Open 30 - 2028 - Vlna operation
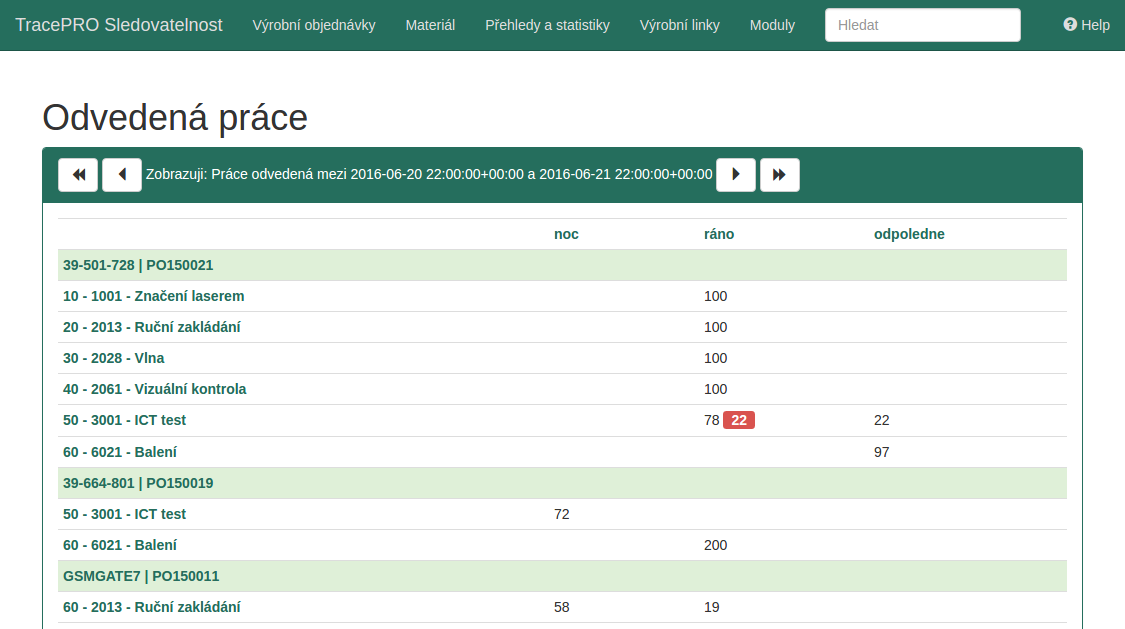Viewport: 1125px width, 629px height. [113, 358]
